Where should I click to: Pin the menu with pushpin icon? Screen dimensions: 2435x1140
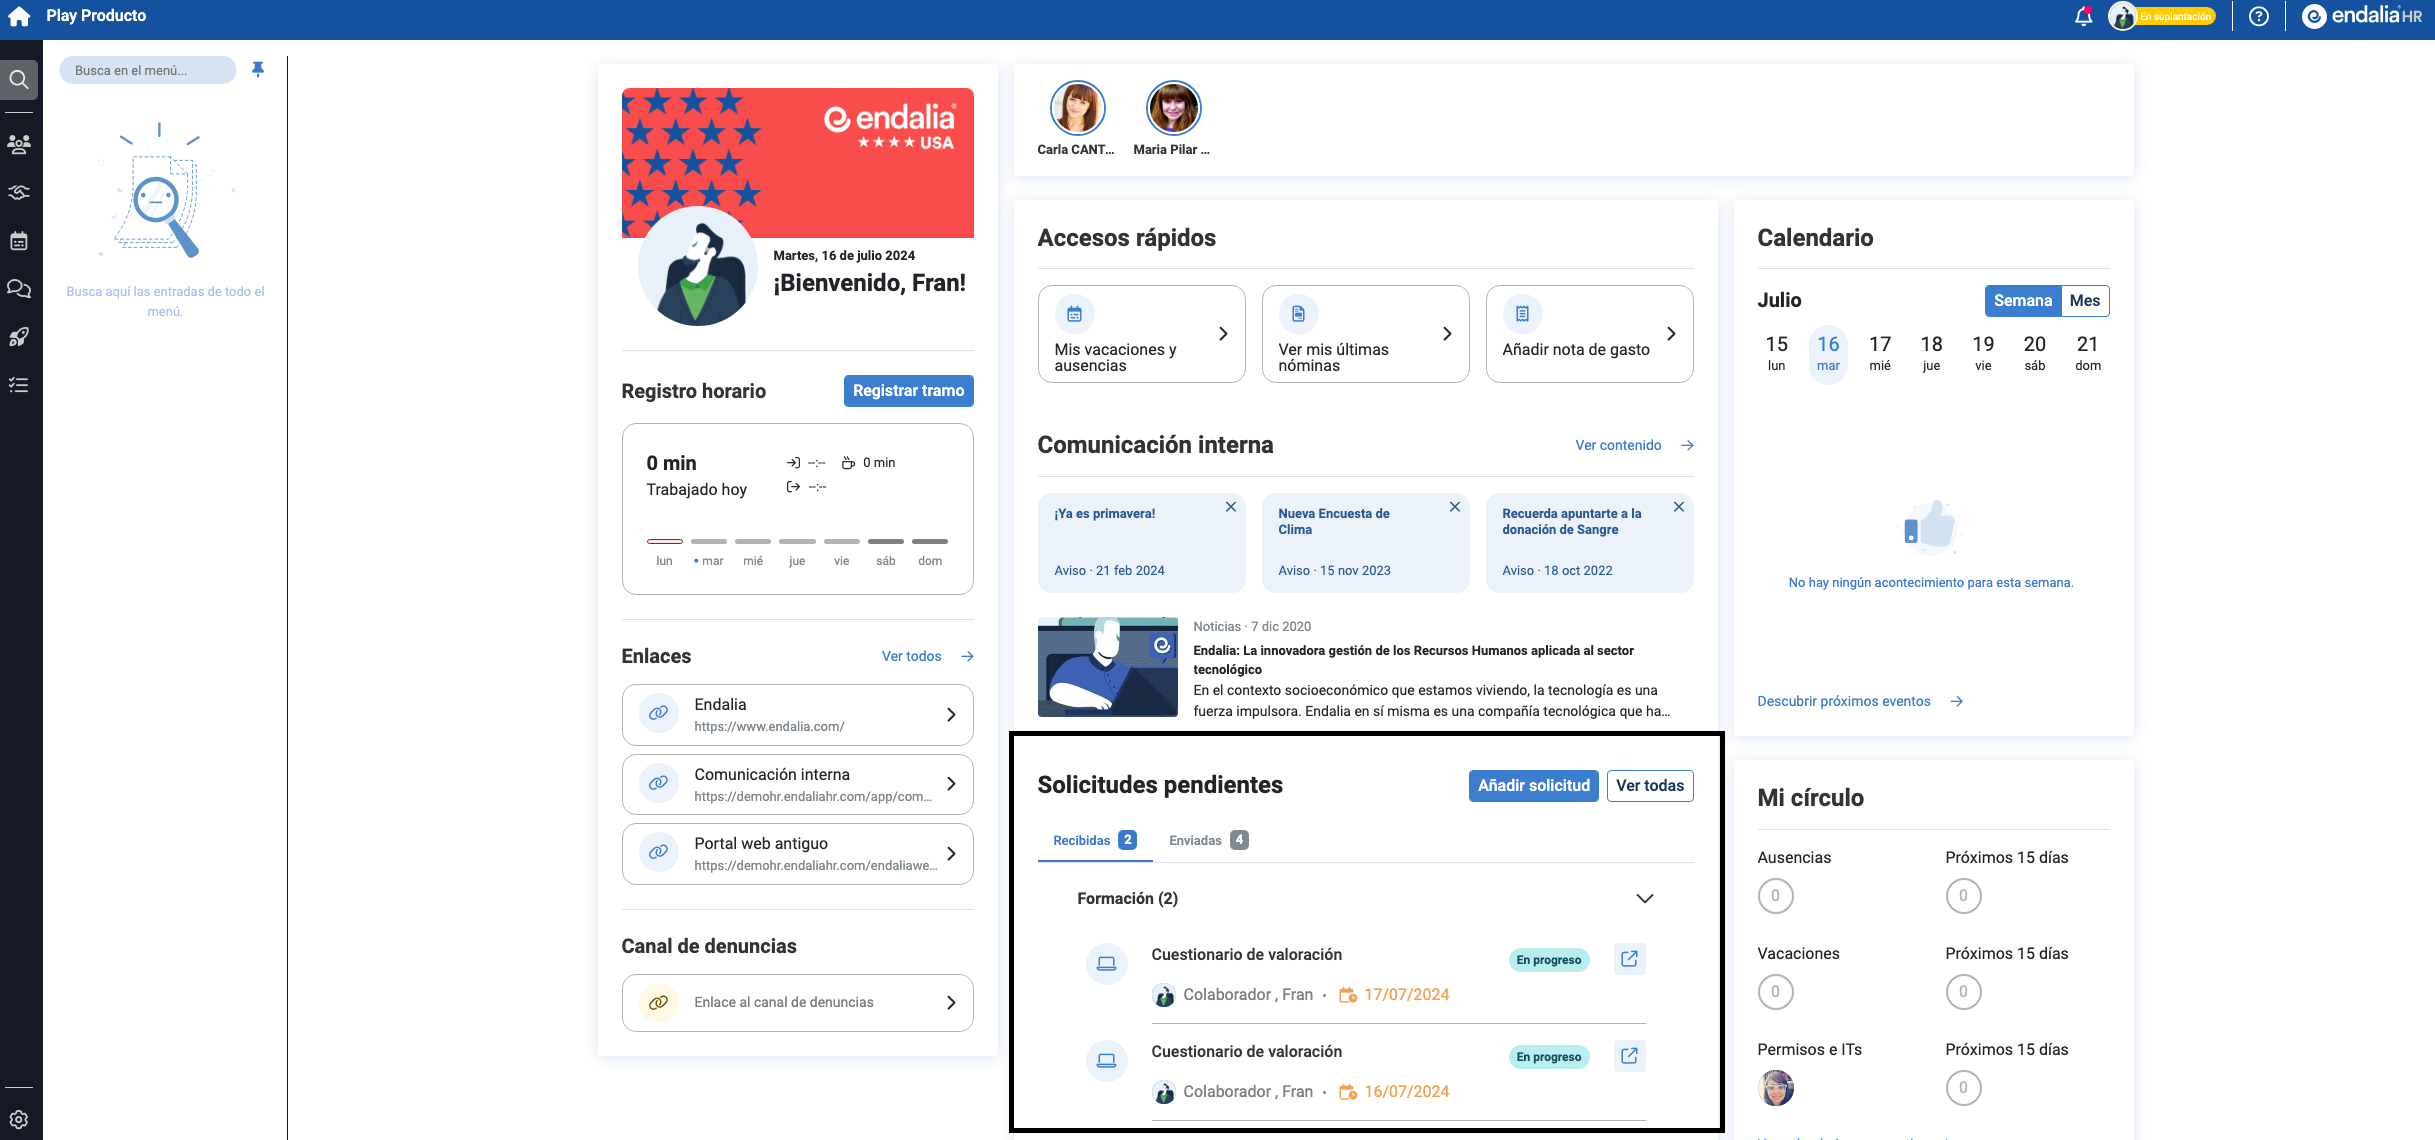pos(258,69)
